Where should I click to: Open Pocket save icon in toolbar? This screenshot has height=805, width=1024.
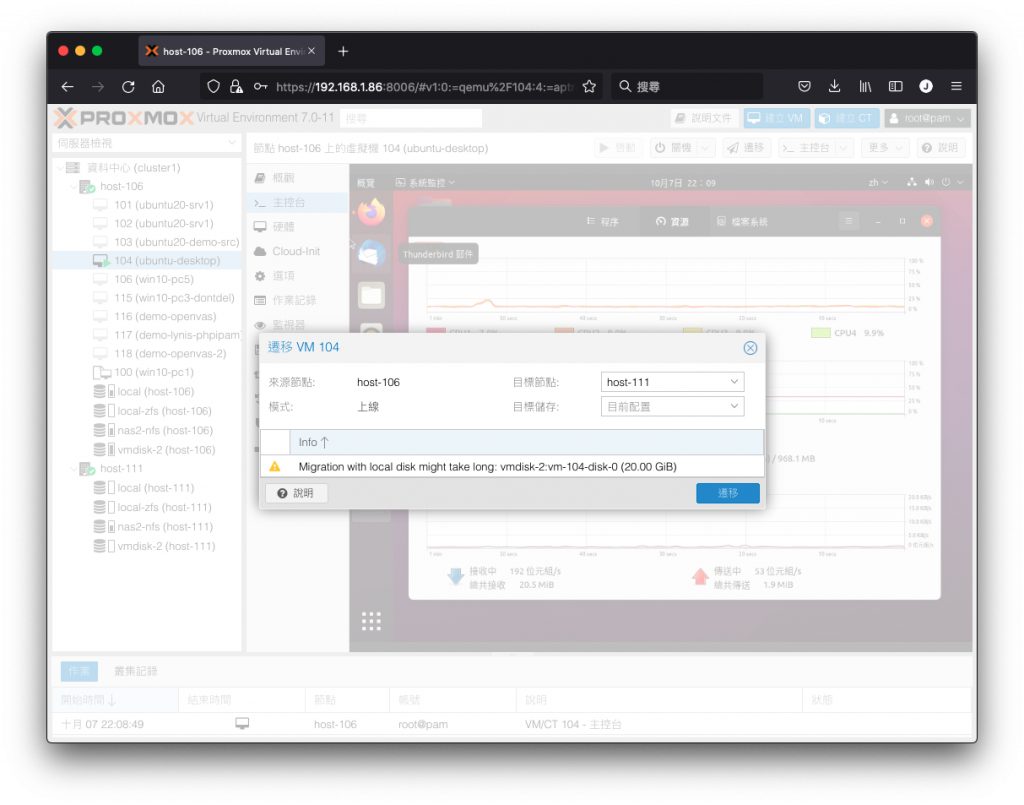pyautogui.click(x=805, y=86)
